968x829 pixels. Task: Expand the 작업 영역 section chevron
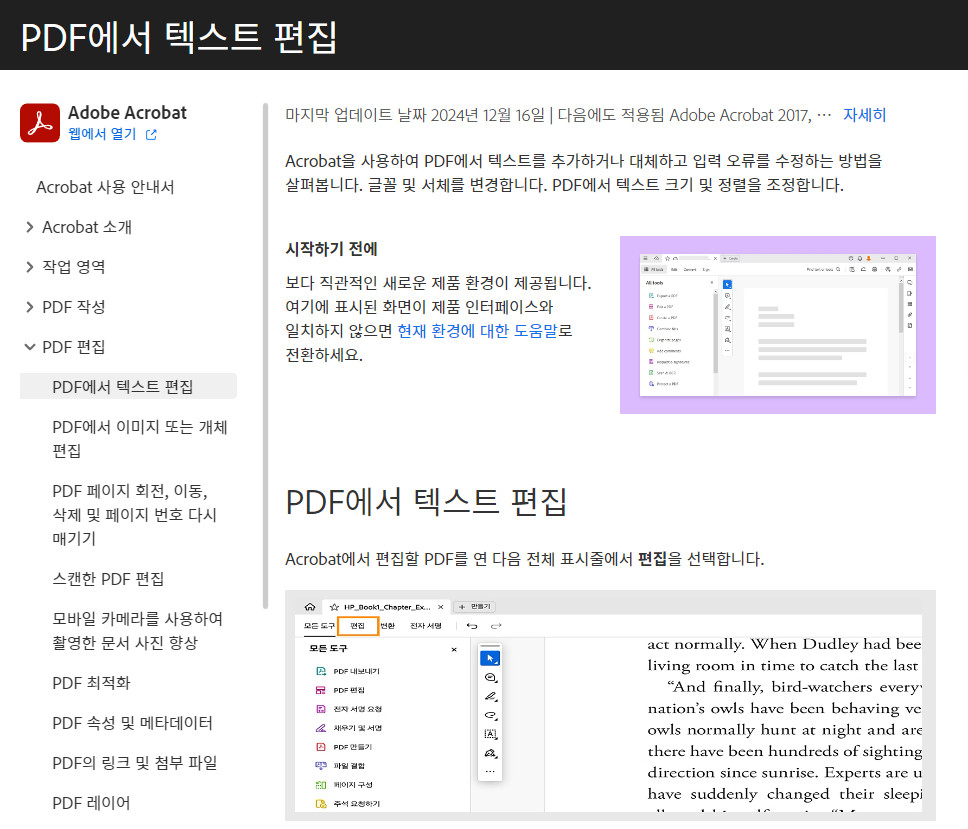pos(30,267)
